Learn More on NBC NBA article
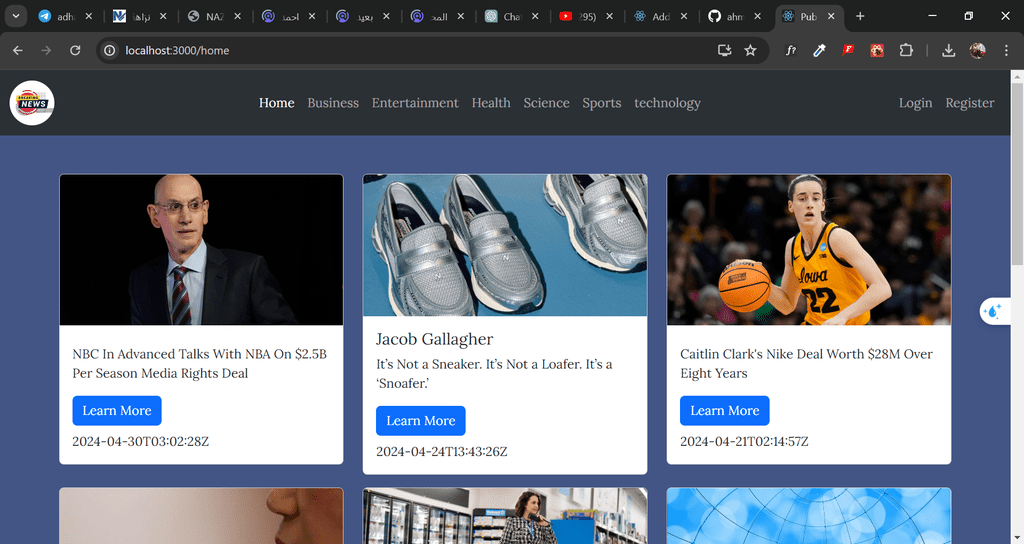This screenshot has height=544, width=1024. tap(117, 411)
